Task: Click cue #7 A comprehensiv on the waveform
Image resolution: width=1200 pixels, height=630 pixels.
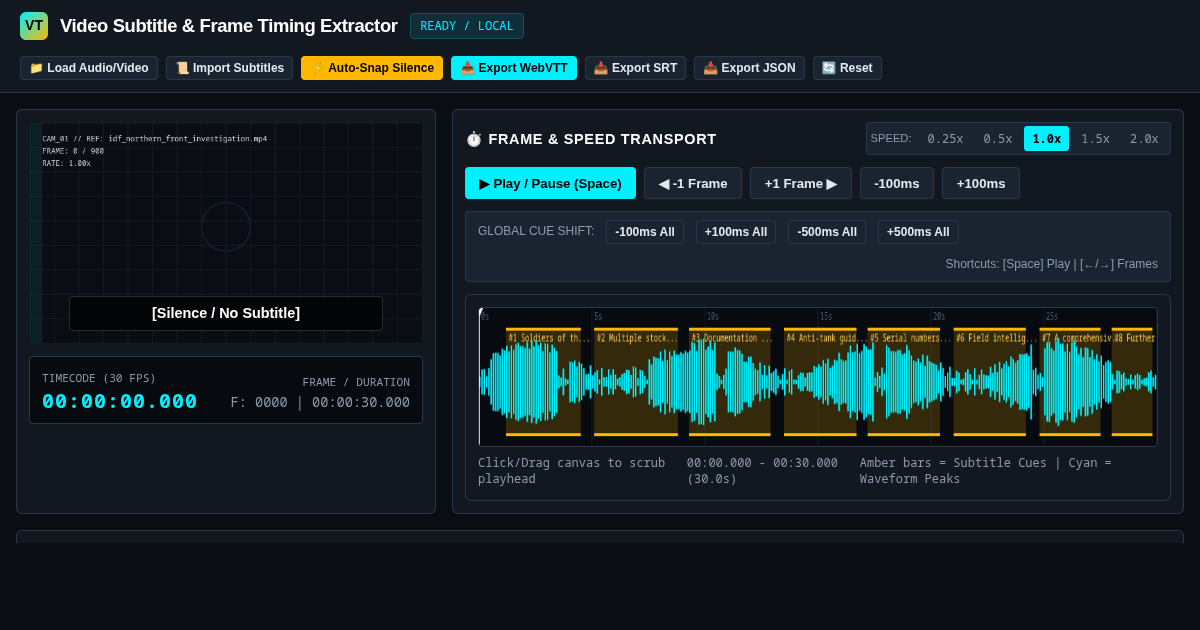Action: (1070, 382)
